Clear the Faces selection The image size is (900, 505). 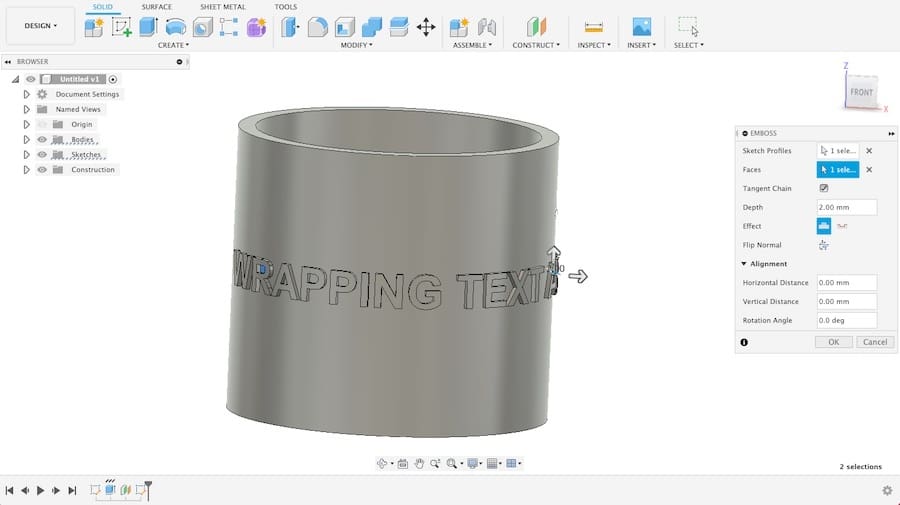point(869,170)
